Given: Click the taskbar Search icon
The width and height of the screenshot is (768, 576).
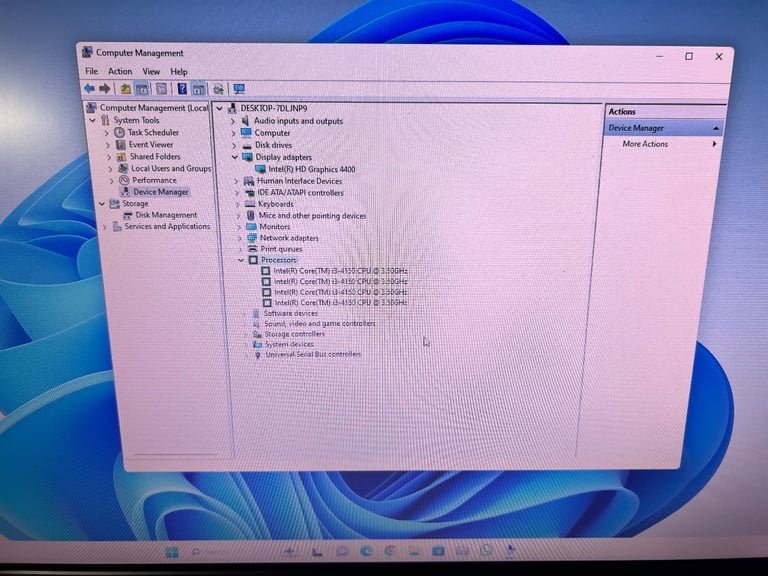Looking at the screenshot, I should [x=196, y=552].
